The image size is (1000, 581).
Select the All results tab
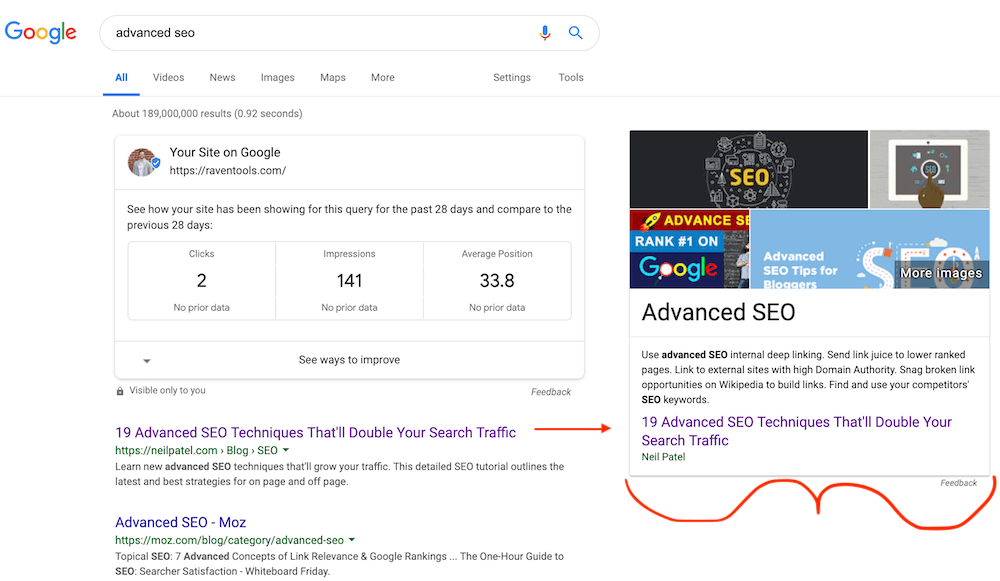[x=121, y=77]
